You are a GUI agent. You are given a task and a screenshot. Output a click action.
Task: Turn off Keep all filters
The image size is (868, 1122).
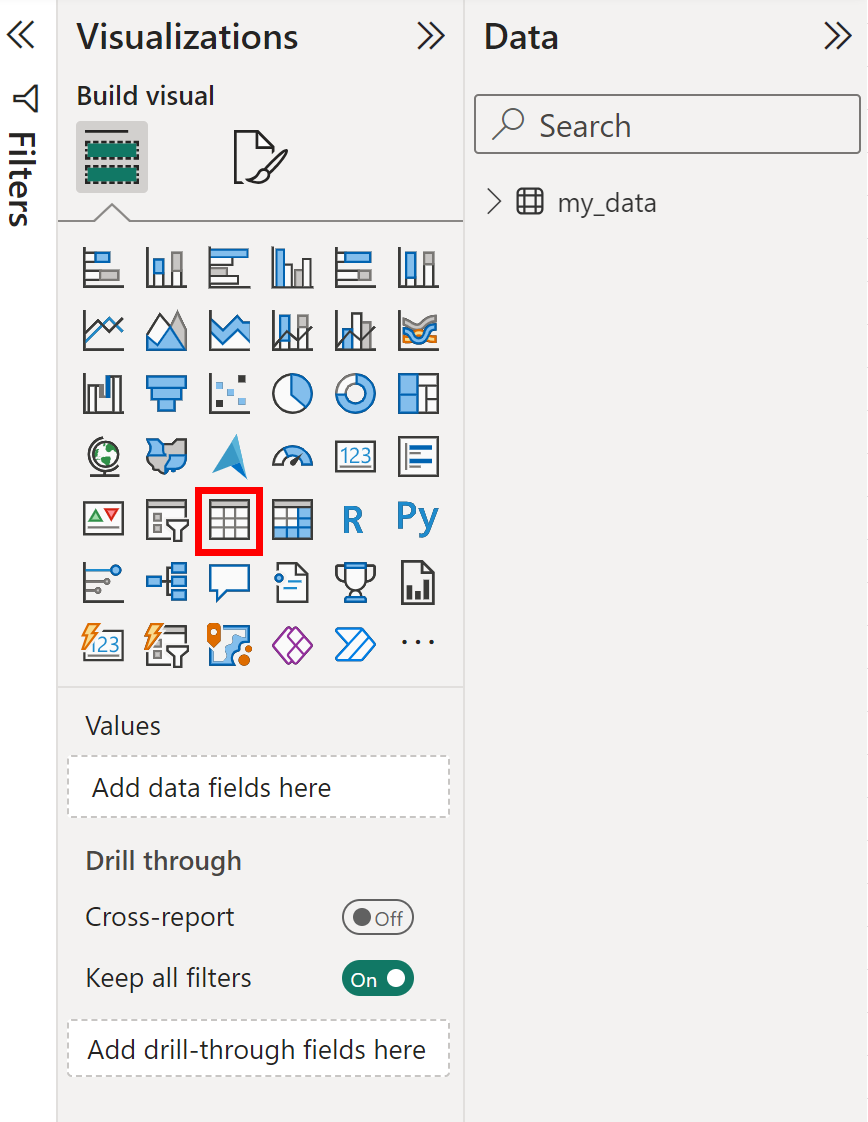pyautogui.click(x=377, y=978)
